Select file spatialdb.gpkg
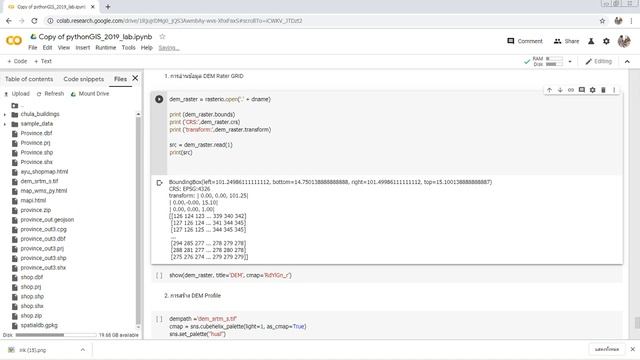 [x=39, y=325]
